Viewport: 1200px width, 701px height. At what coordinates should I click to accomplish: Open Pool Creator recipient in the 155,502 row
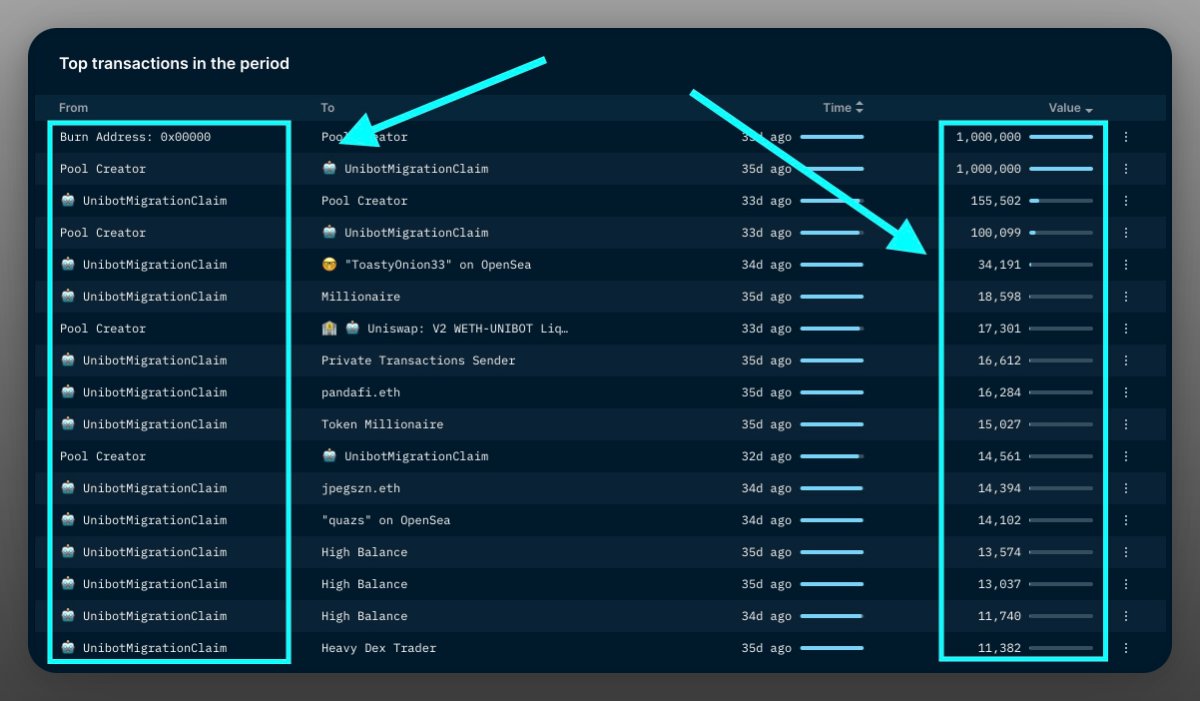364,201
